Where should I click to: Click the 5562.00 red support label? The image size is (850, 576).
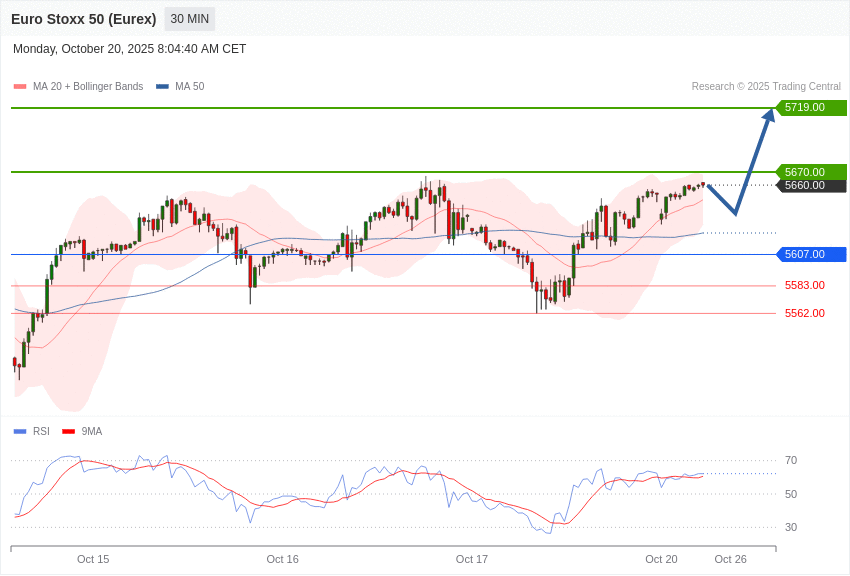(x=804, y=313)
